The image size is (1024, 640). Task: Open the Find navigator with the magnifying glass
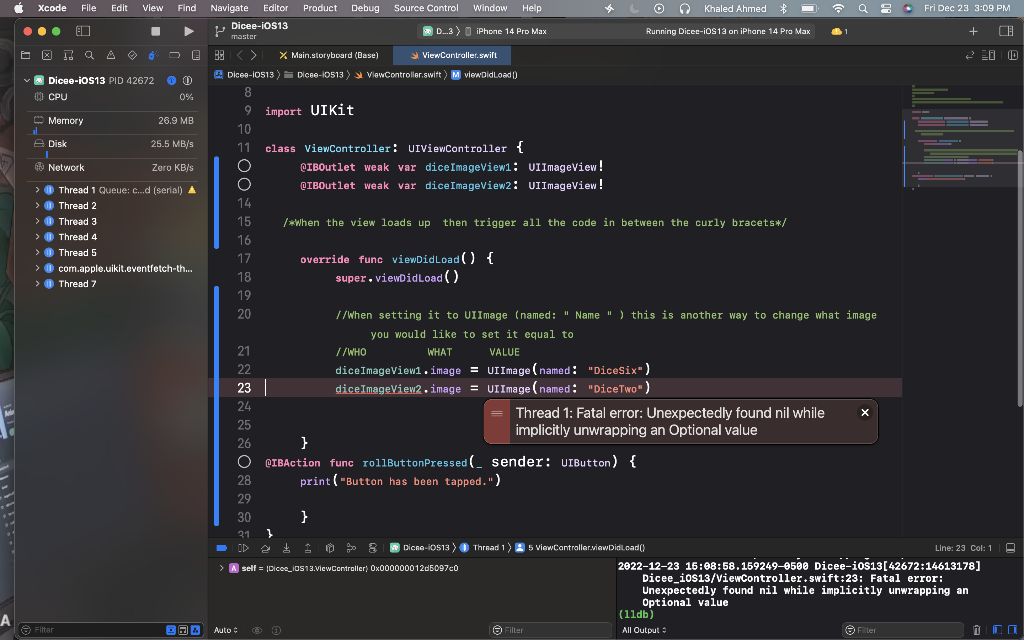(x=89, y=55)
